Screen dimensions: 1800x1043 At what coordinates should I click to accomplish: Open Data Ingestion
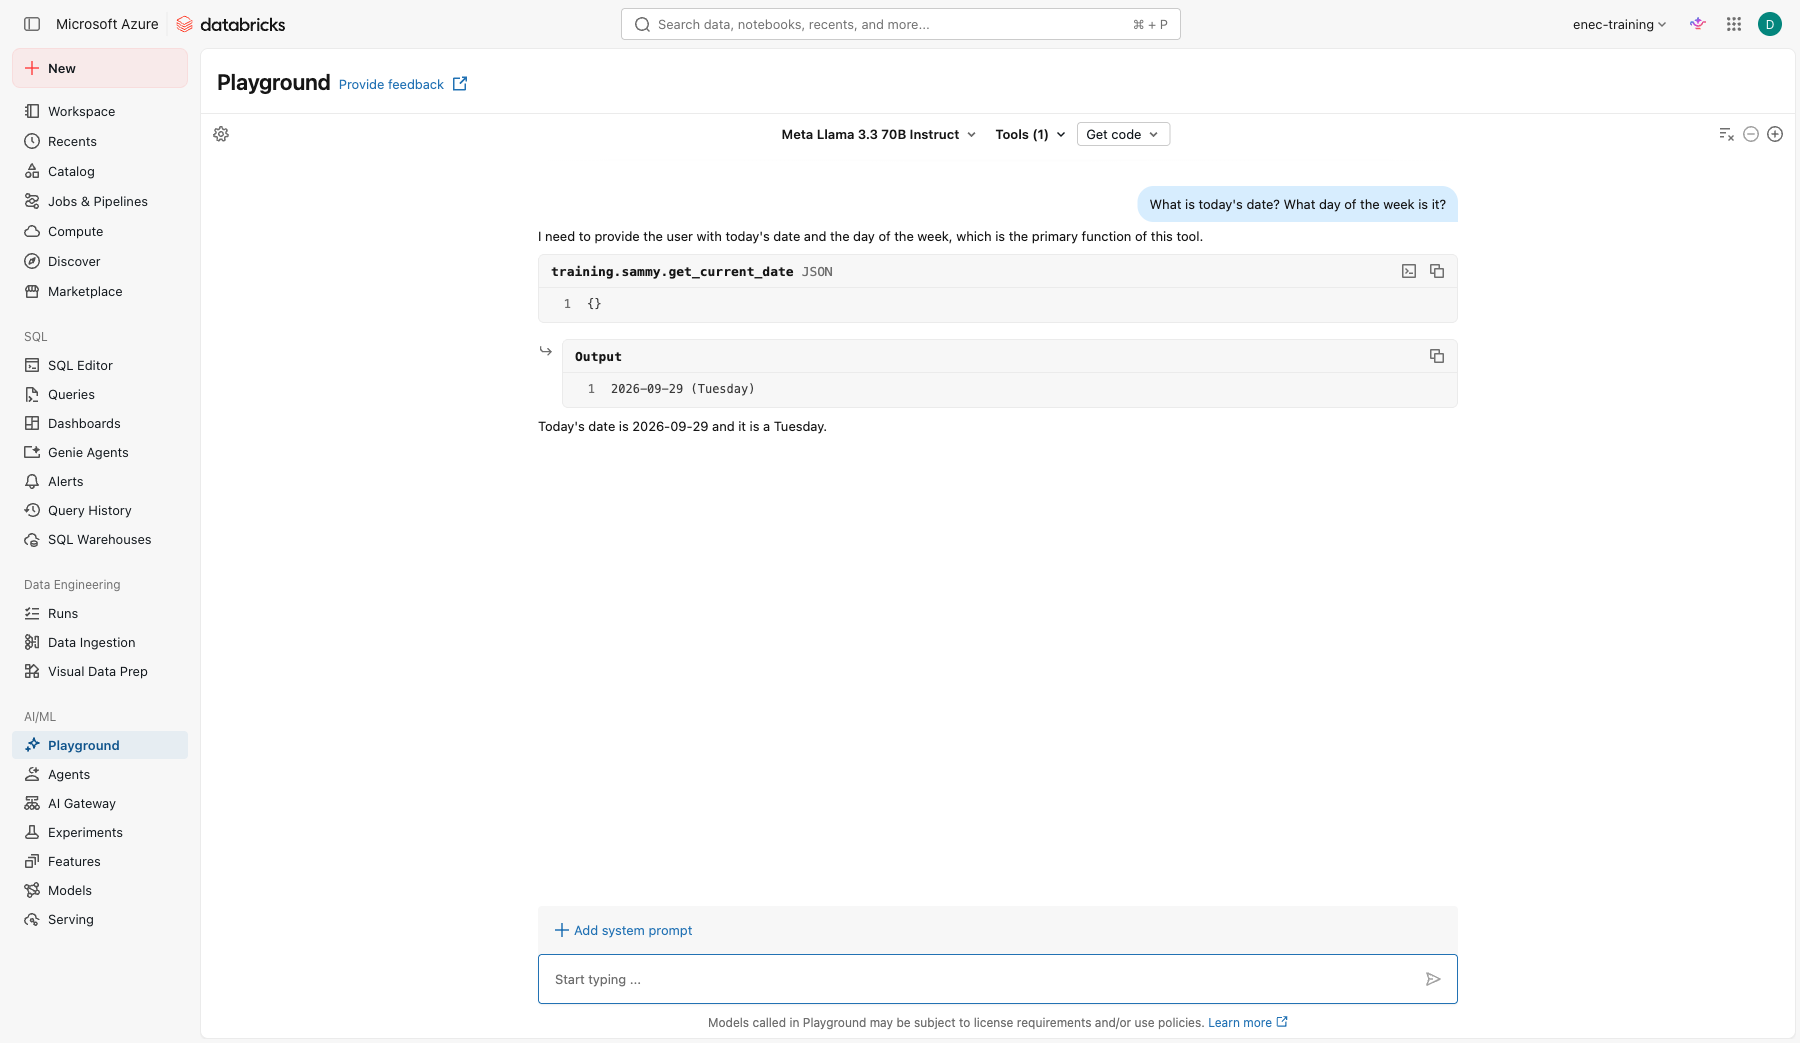click(100, 642)
